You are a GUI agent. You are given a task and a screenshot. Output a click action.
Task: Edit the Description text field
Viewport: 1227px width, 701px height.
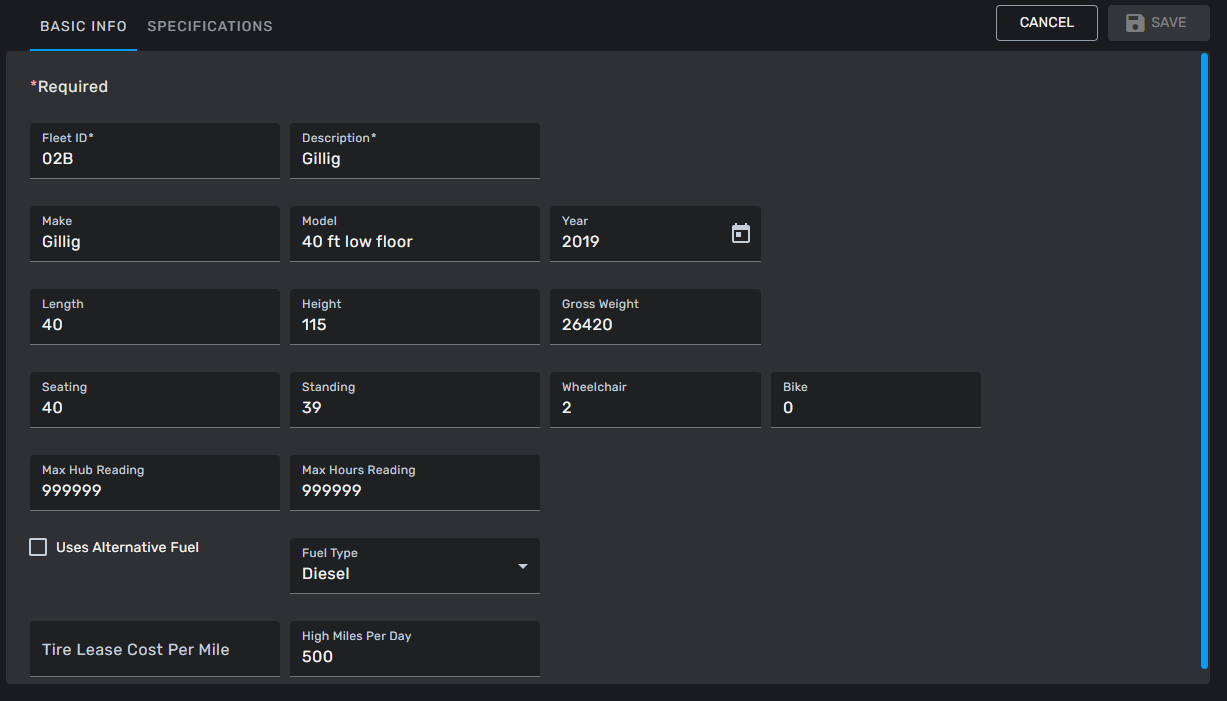[414, 158]
